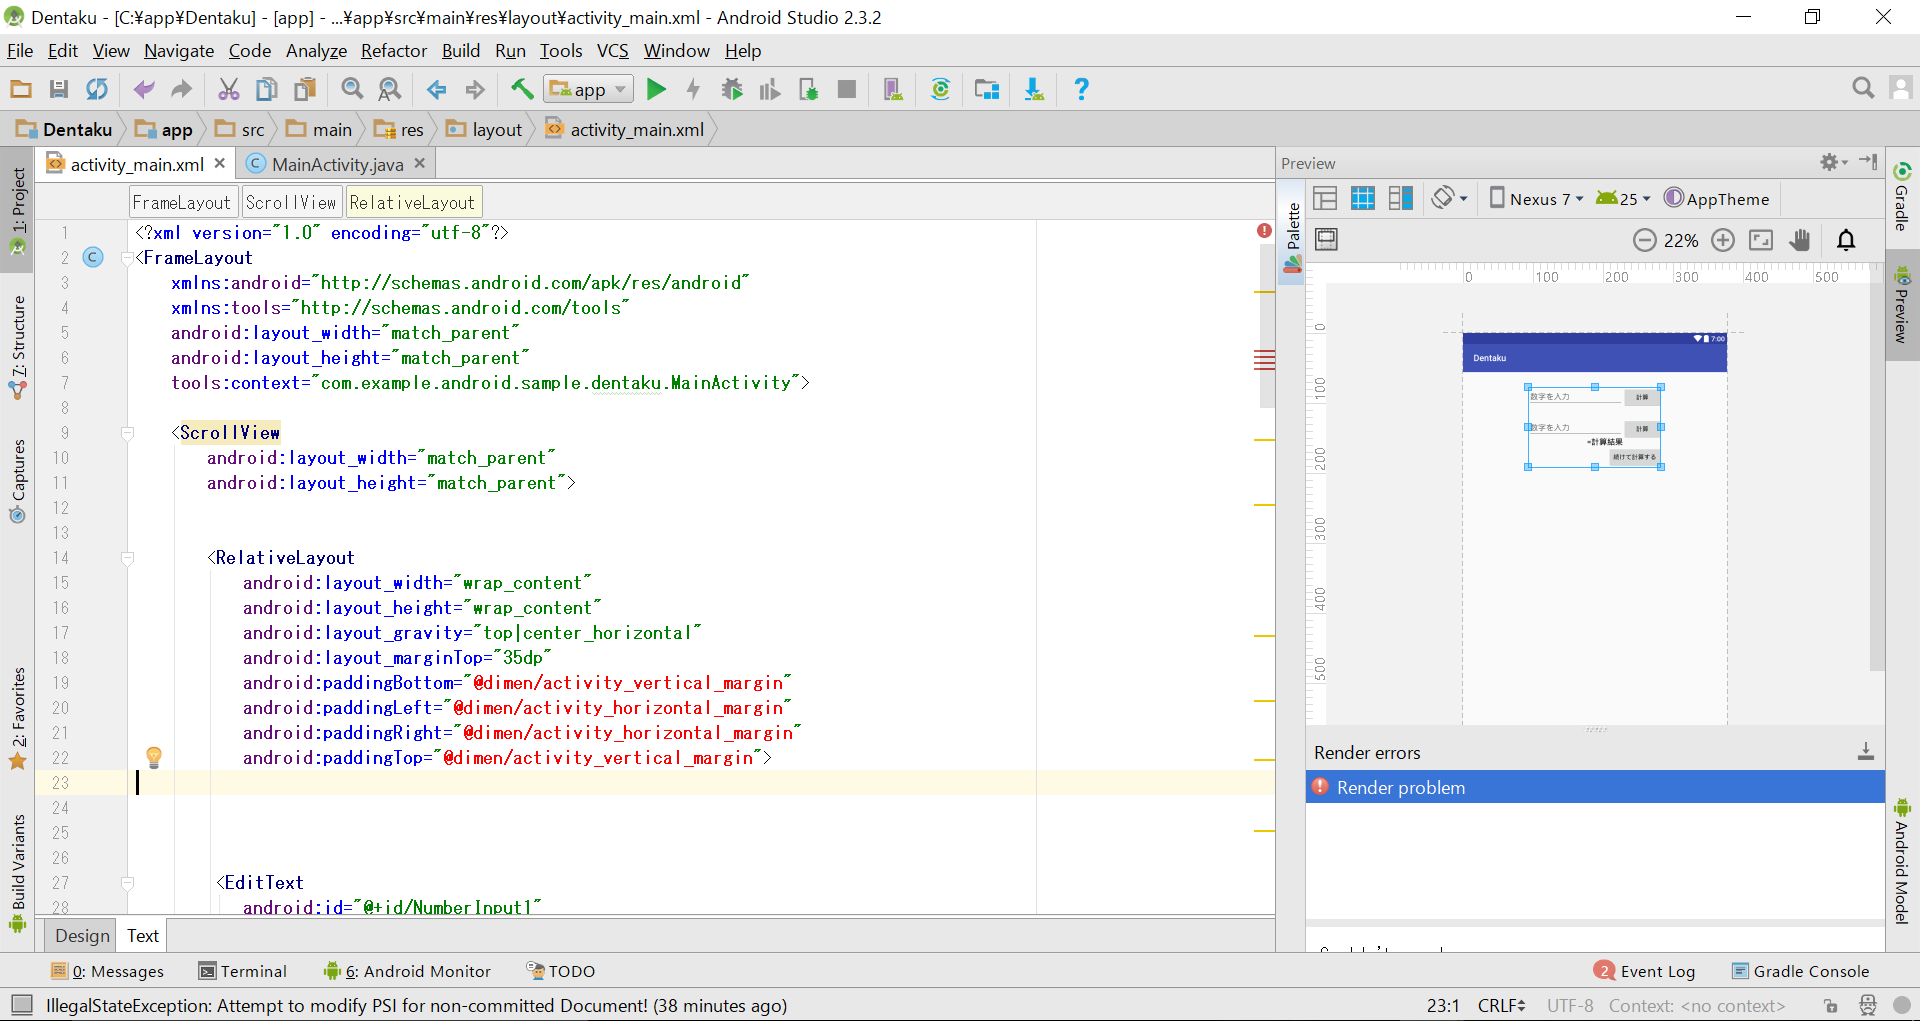Toggle the Favorites tool window

tap(18, 718)
